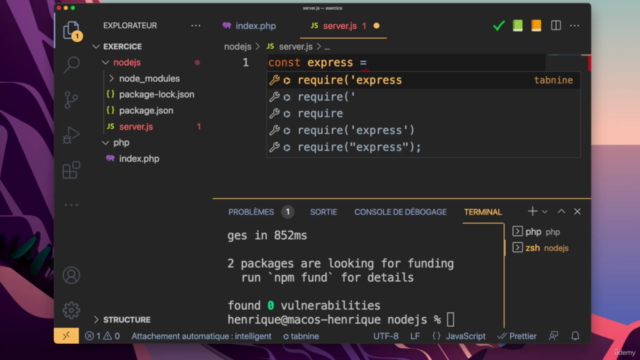
Task: Choose plain require suggestion
Action: 423,113
